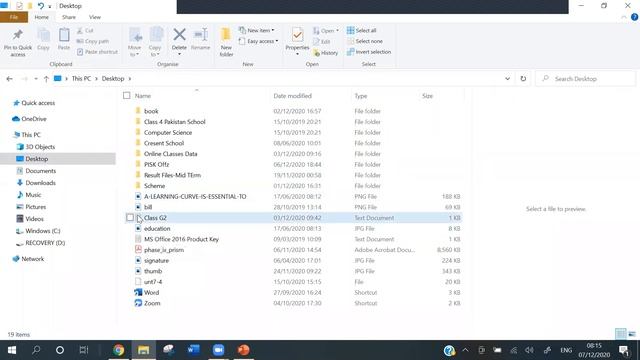Select Network in navigation pane
The height and width of the screenshot is (360, 640).
click(x=28, y=259)
